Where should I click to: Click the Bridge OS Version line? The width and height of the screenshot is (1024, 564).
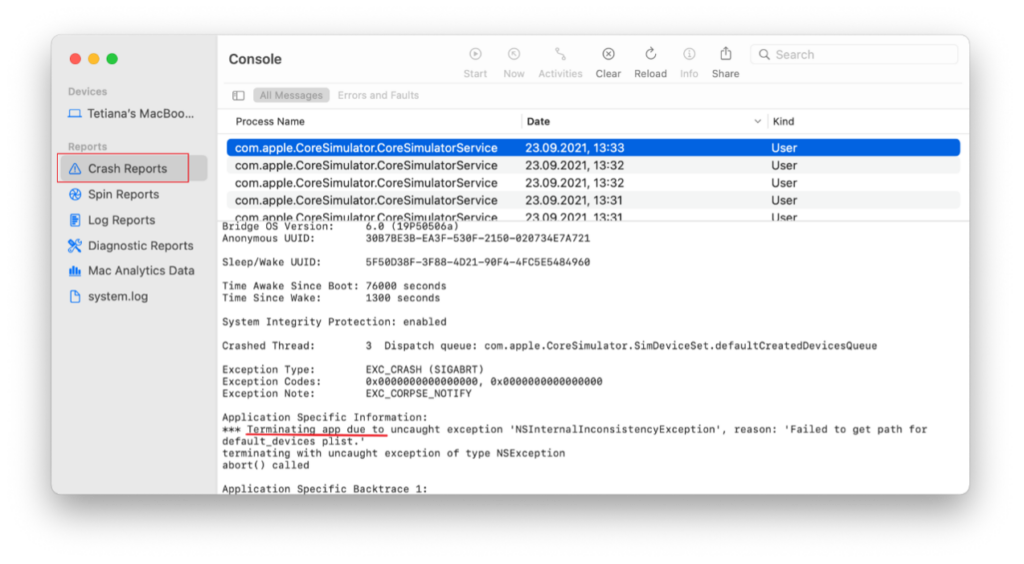[340, 227]
